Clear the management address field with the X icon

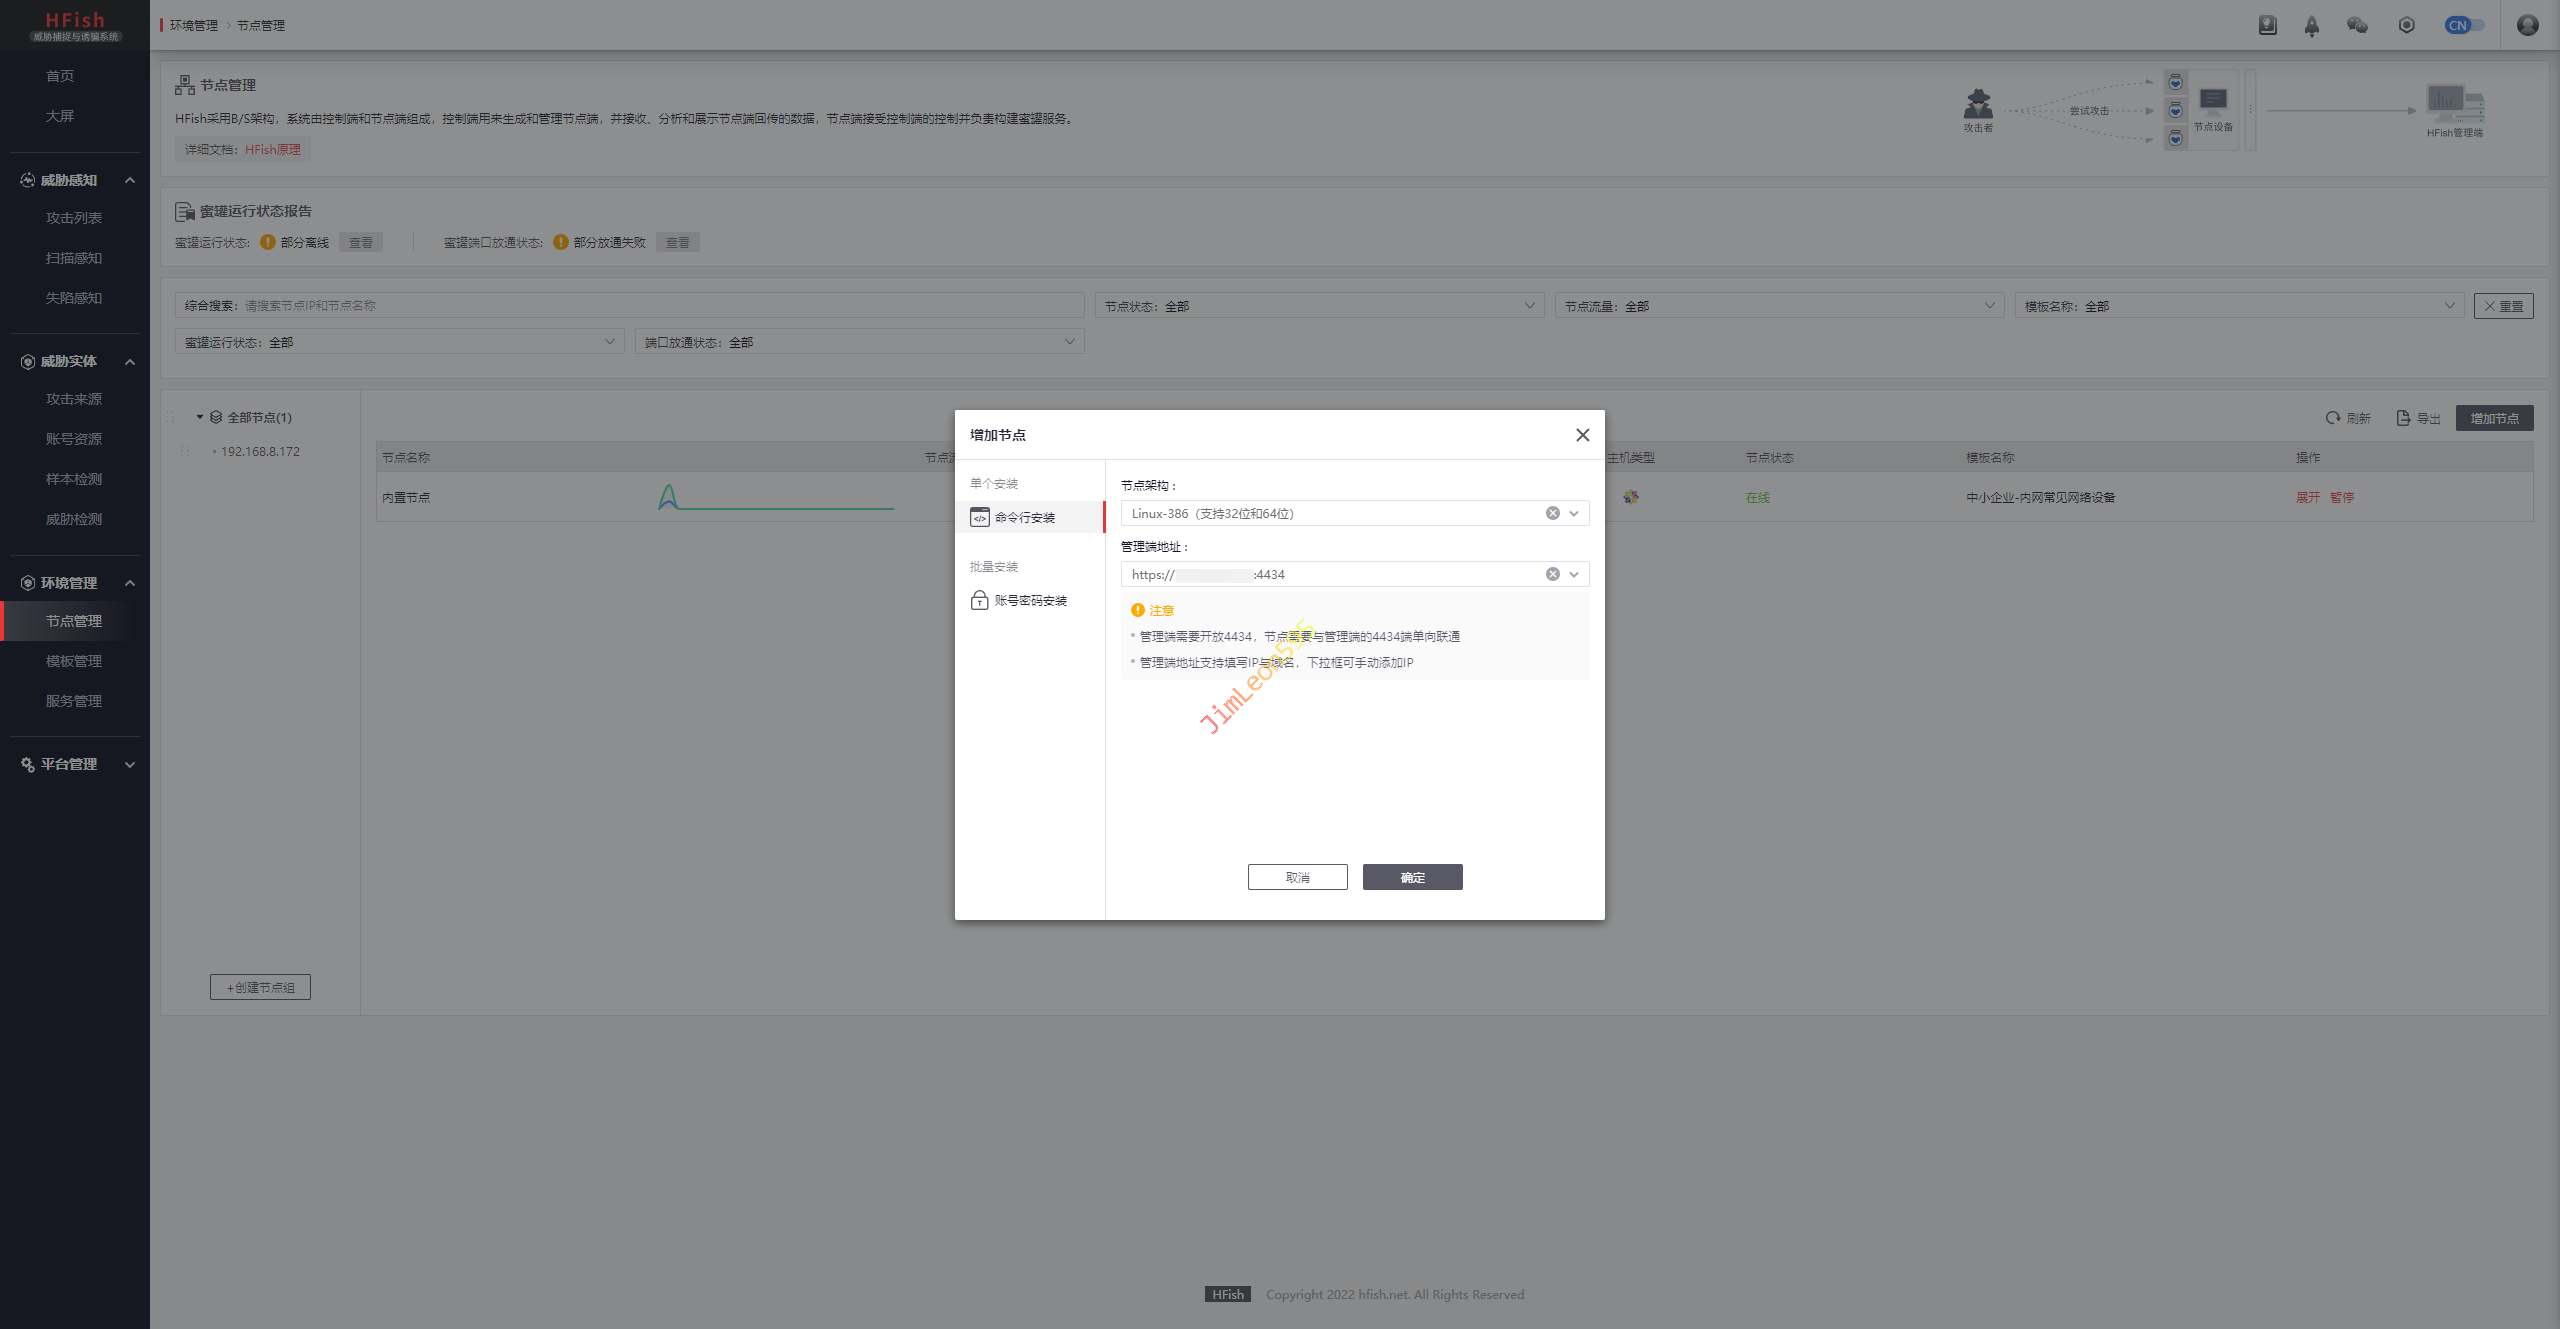(1552, 574)
